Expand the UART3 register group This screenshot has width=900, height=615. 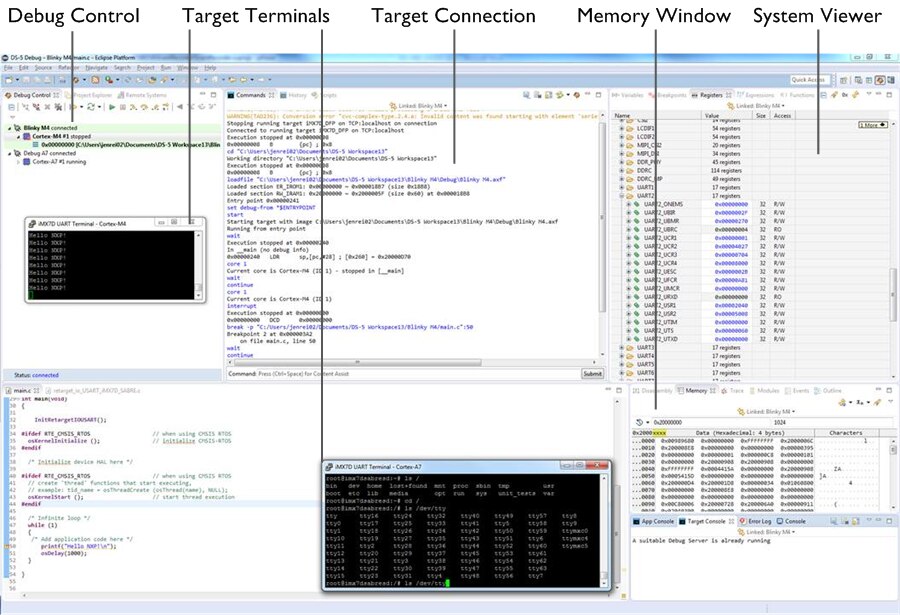[x=621, y=347]
